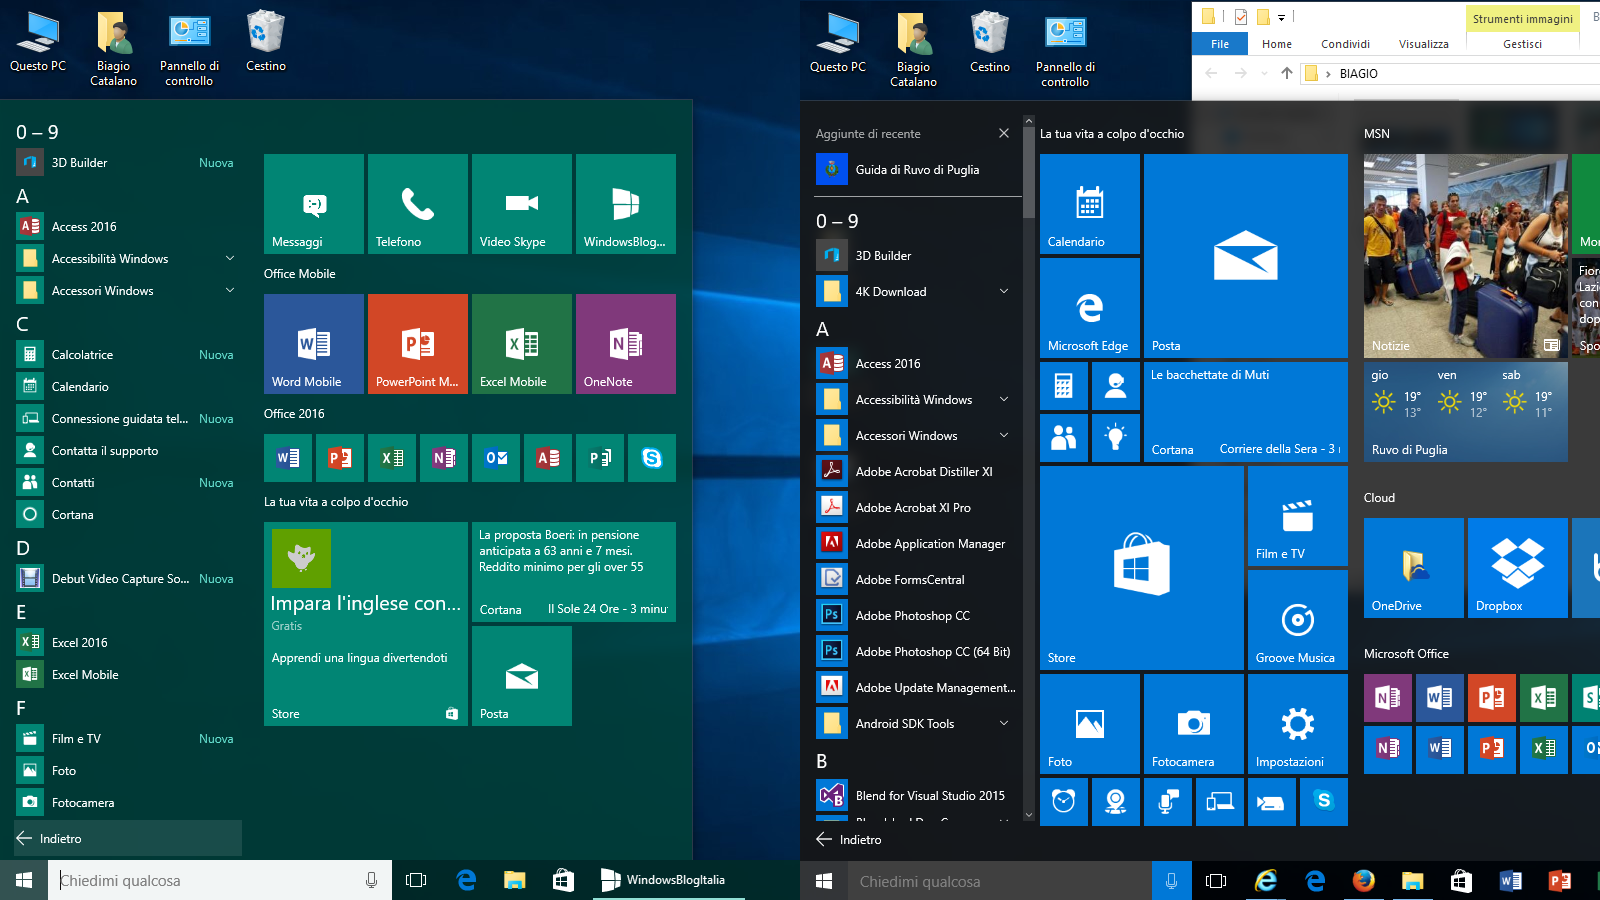1600x900 pixels.
Task: Open the Impara l'inglese Store tile
Action: coord(366,624)
